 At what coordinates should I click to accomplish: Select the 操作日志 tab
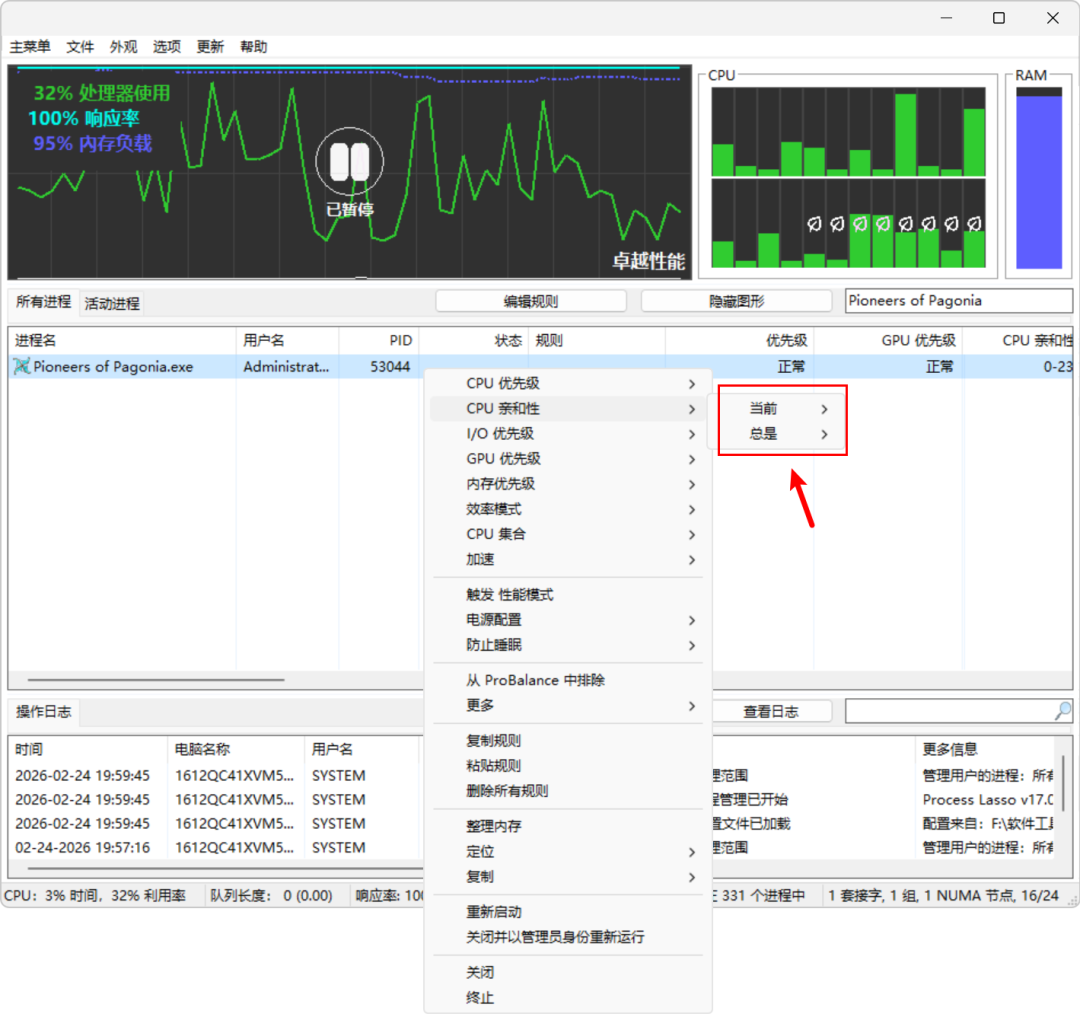43,712
